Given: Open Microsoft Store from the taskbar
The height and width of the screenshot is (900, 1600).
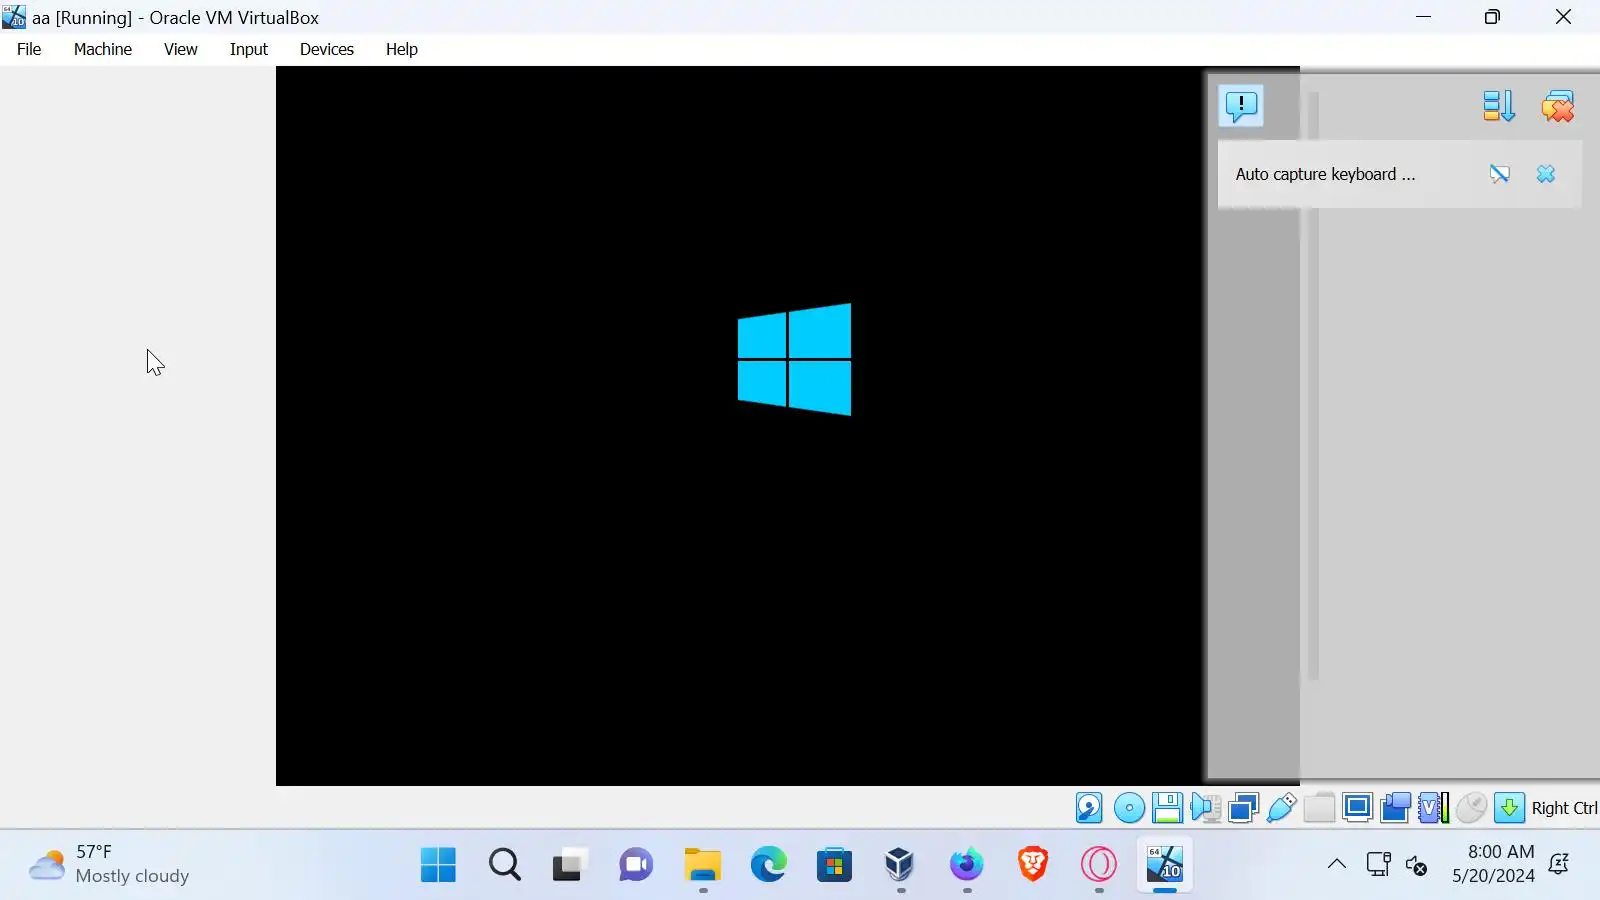Looking at the screenshot, I should point(834,865).
